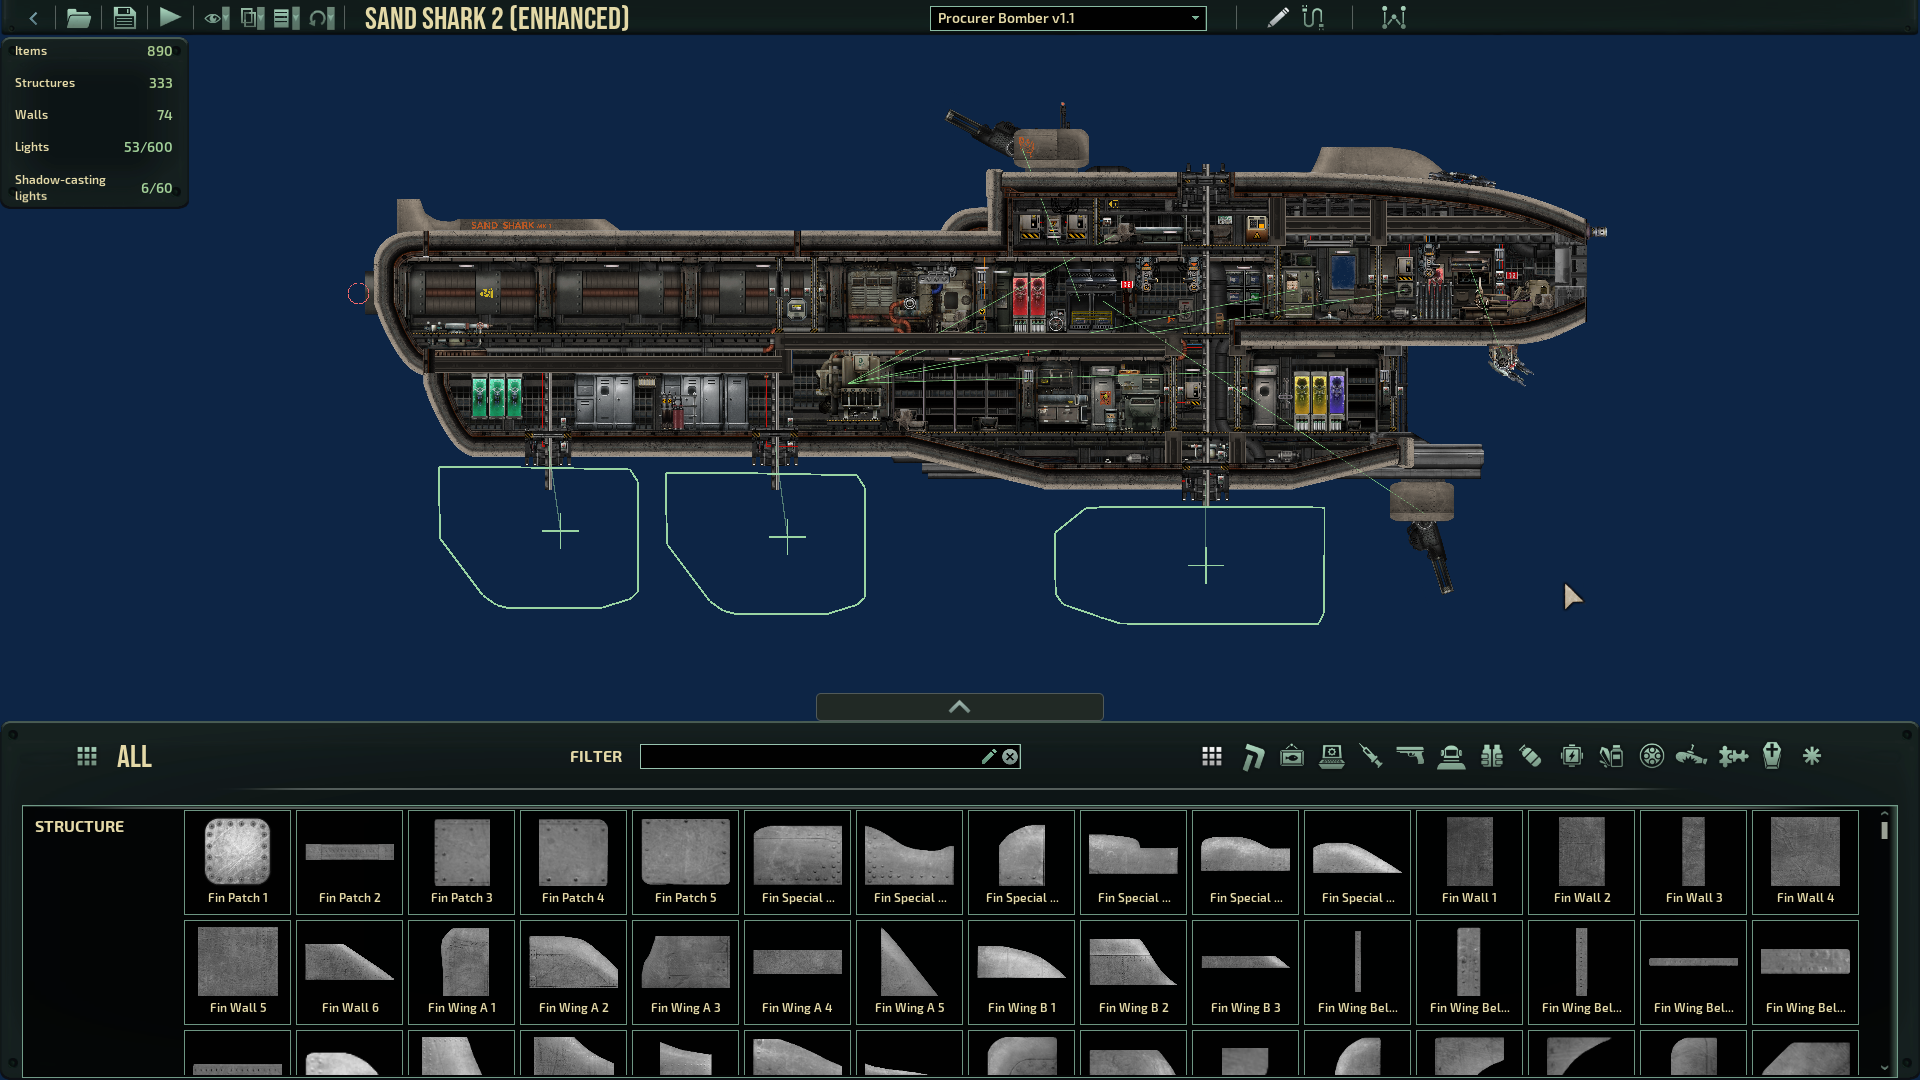Filter by item assembly puzzle icon
The height and width of the screenshot is (1080, 1920).
pos(1733,757)
